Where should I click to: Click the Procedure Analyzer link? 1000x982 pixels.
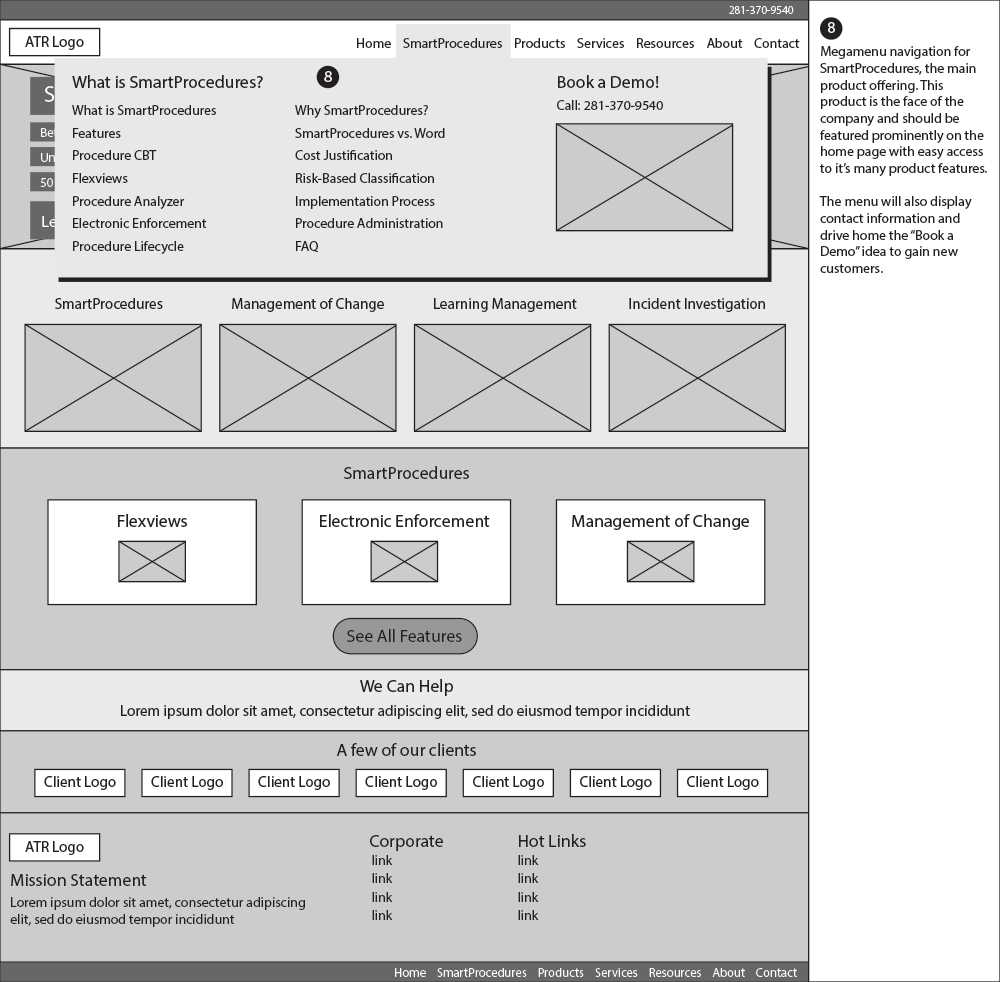pos(127,200)
